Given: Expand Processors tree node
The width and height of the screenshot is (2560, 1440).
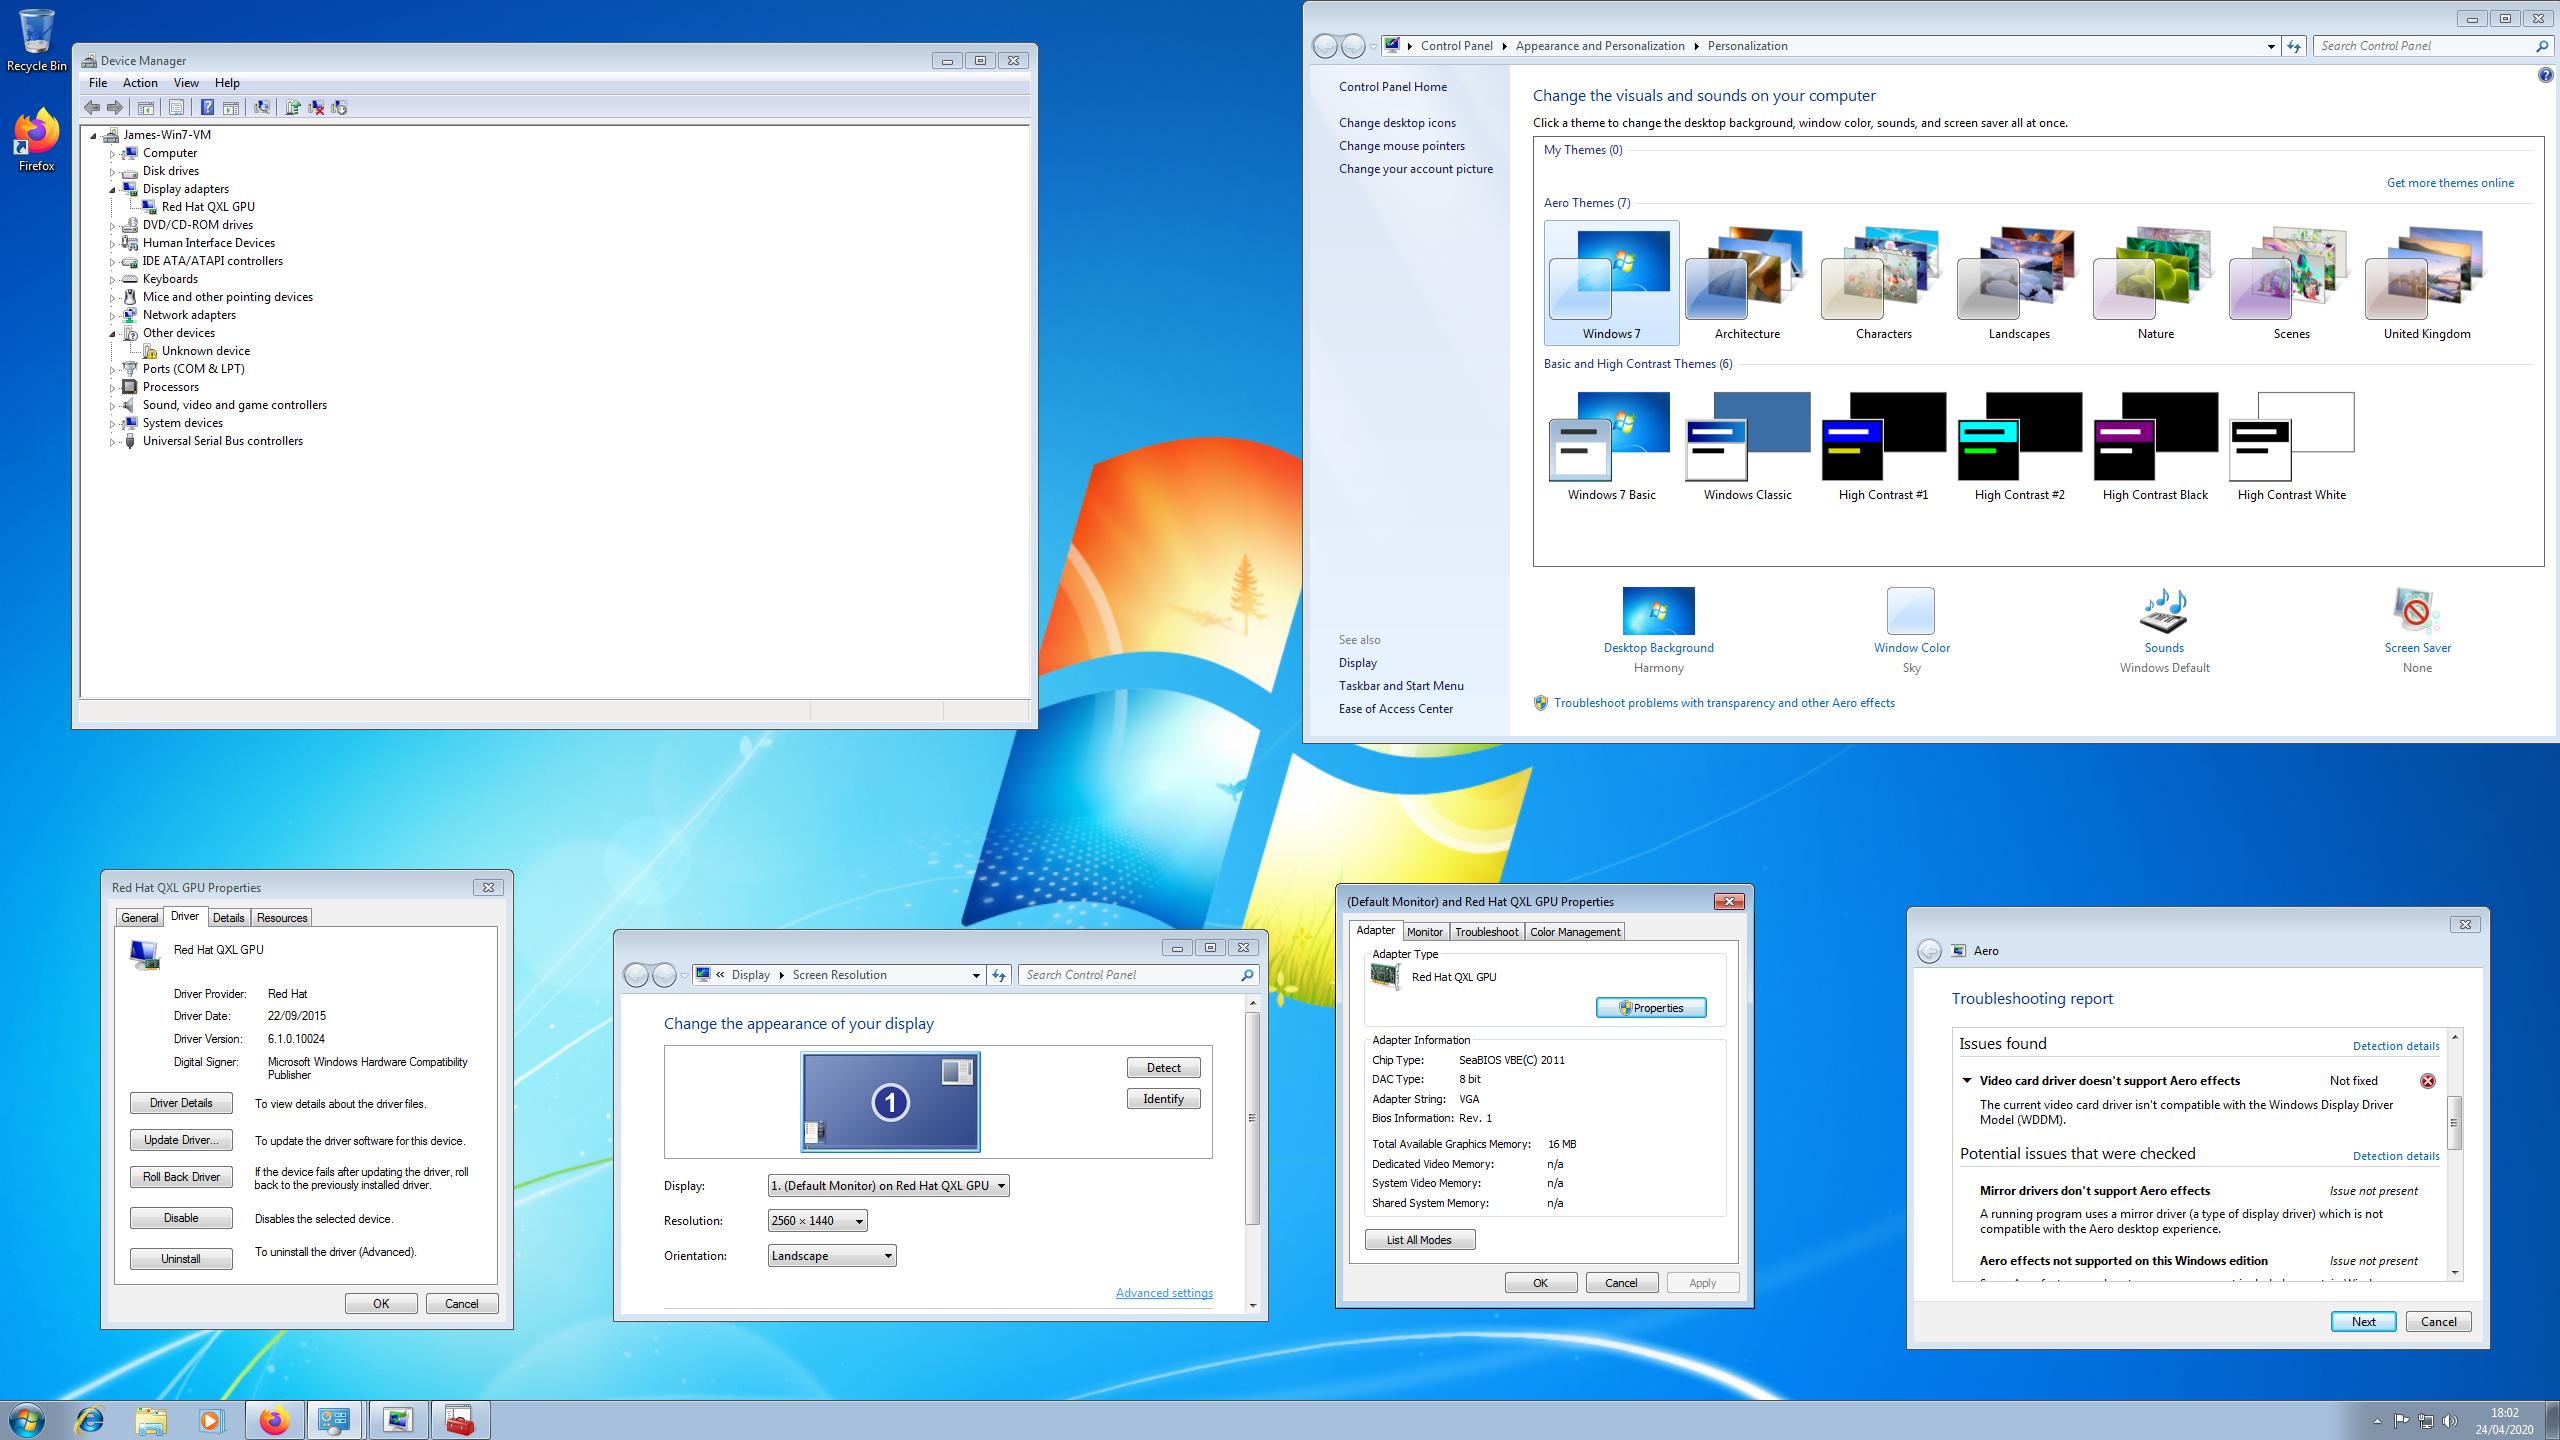Looking at the screenshot, I should click(x=113, y=387).
